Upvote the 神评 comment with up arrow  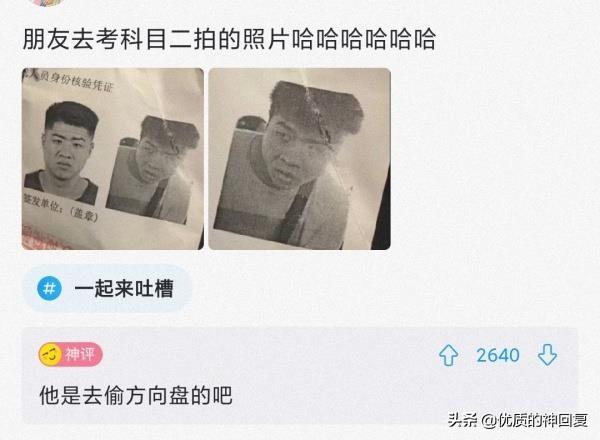pyautogui.click(x=448, y=355)
